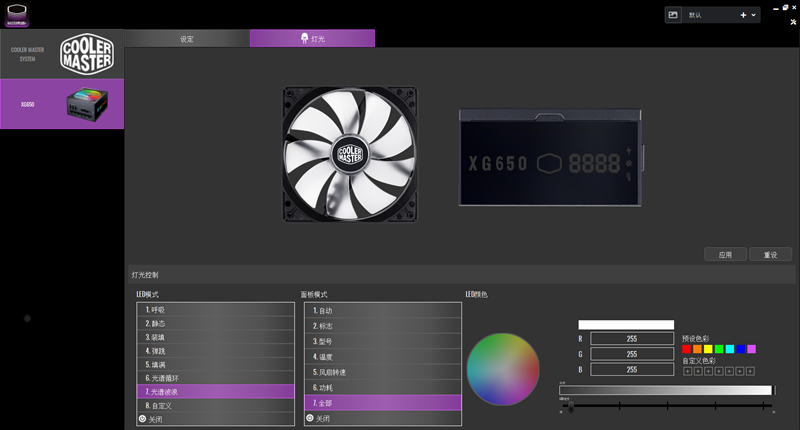
Task: Turn off LED mode with 关闭
Action: coord(215,419)
